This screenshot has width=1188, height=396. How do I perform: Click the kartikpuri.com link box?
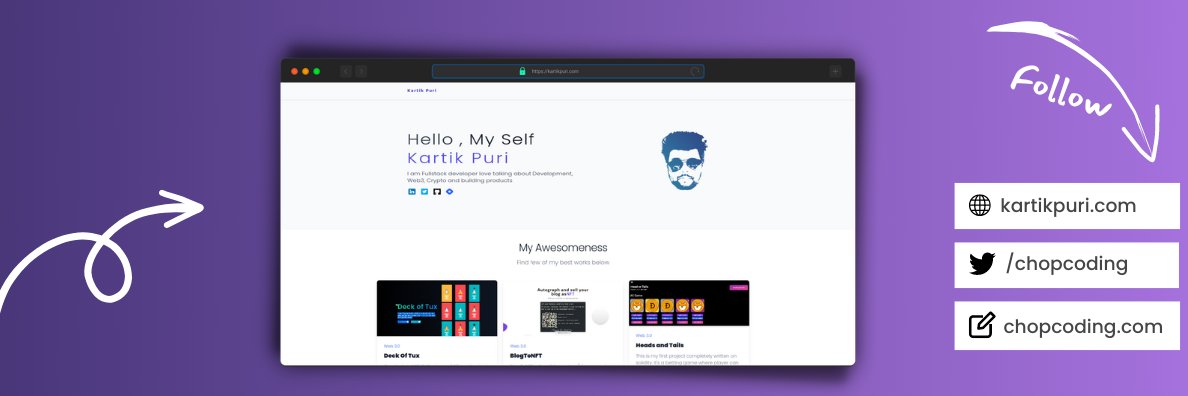(x=1067, y=206)
